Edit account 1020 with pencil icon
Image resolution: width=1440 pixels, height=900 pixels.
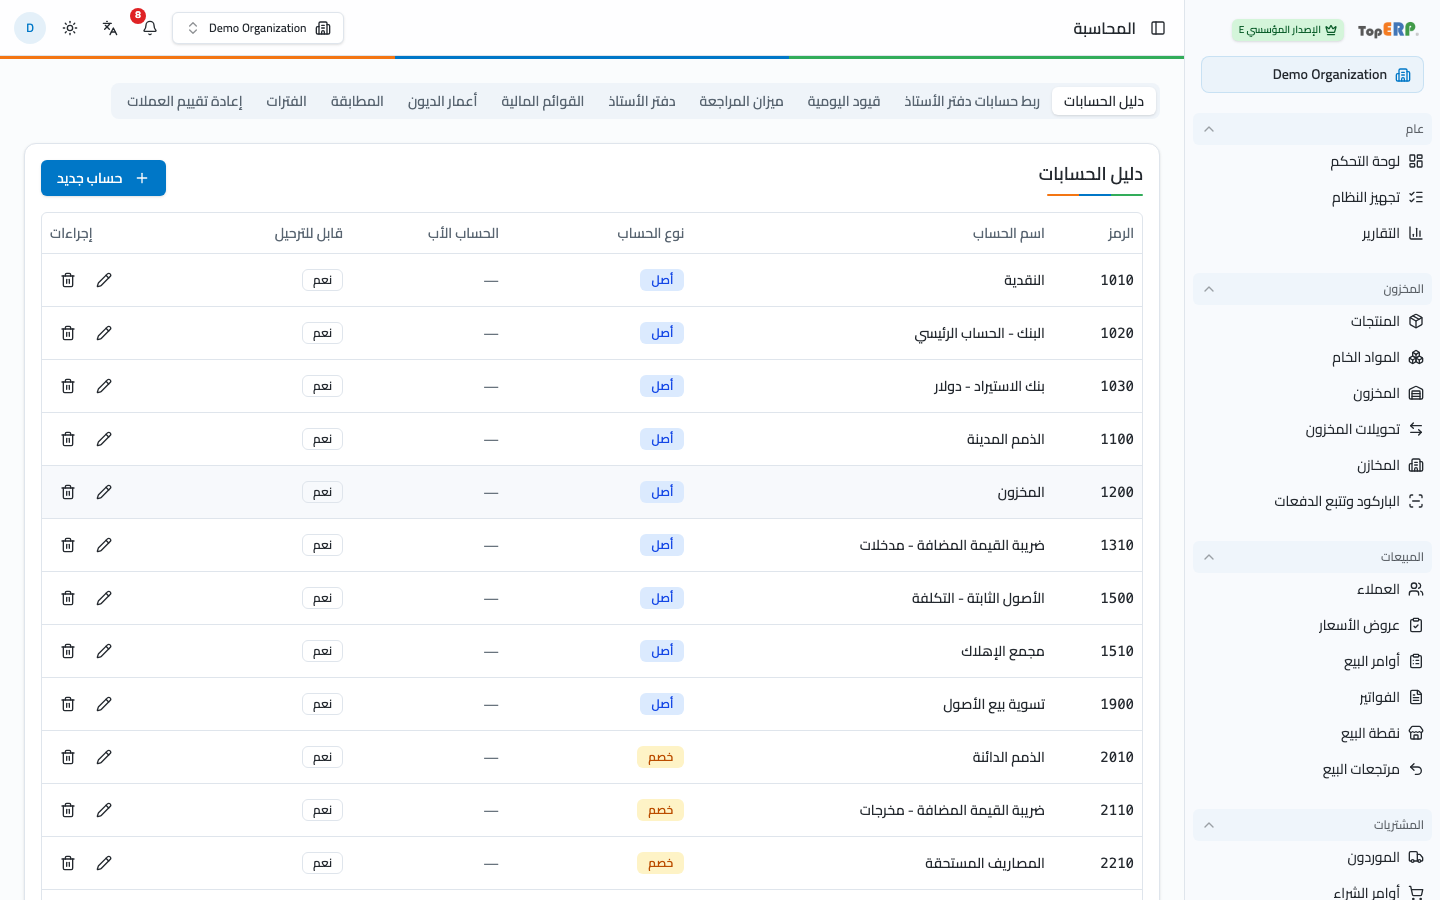coord(104,333)
